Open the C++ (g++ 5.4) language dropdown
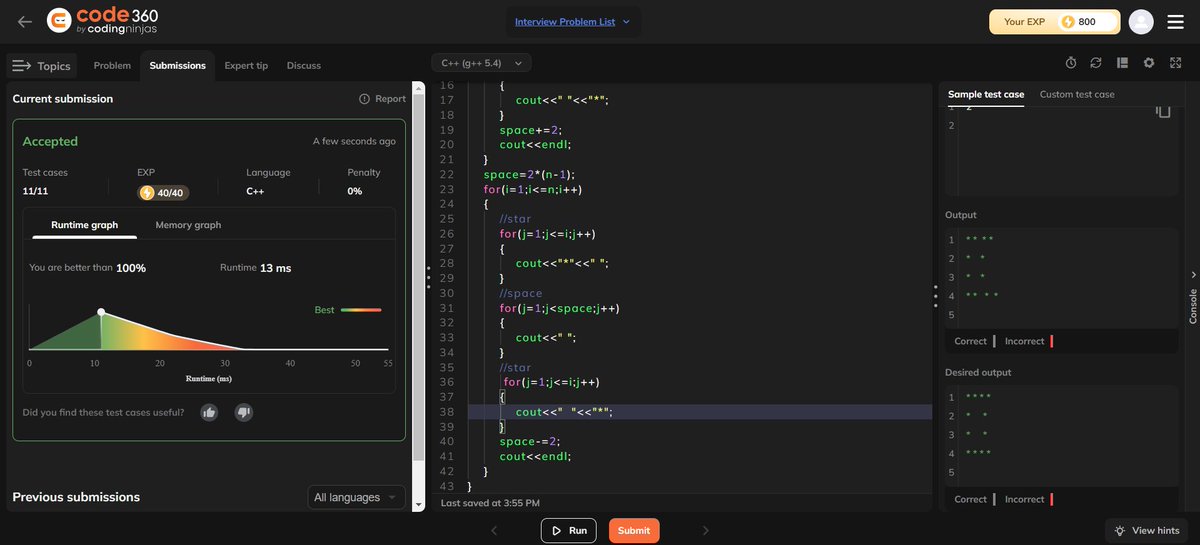This screenshot has height=545, width=1200. pyautogui.click(x=481, y=63)
